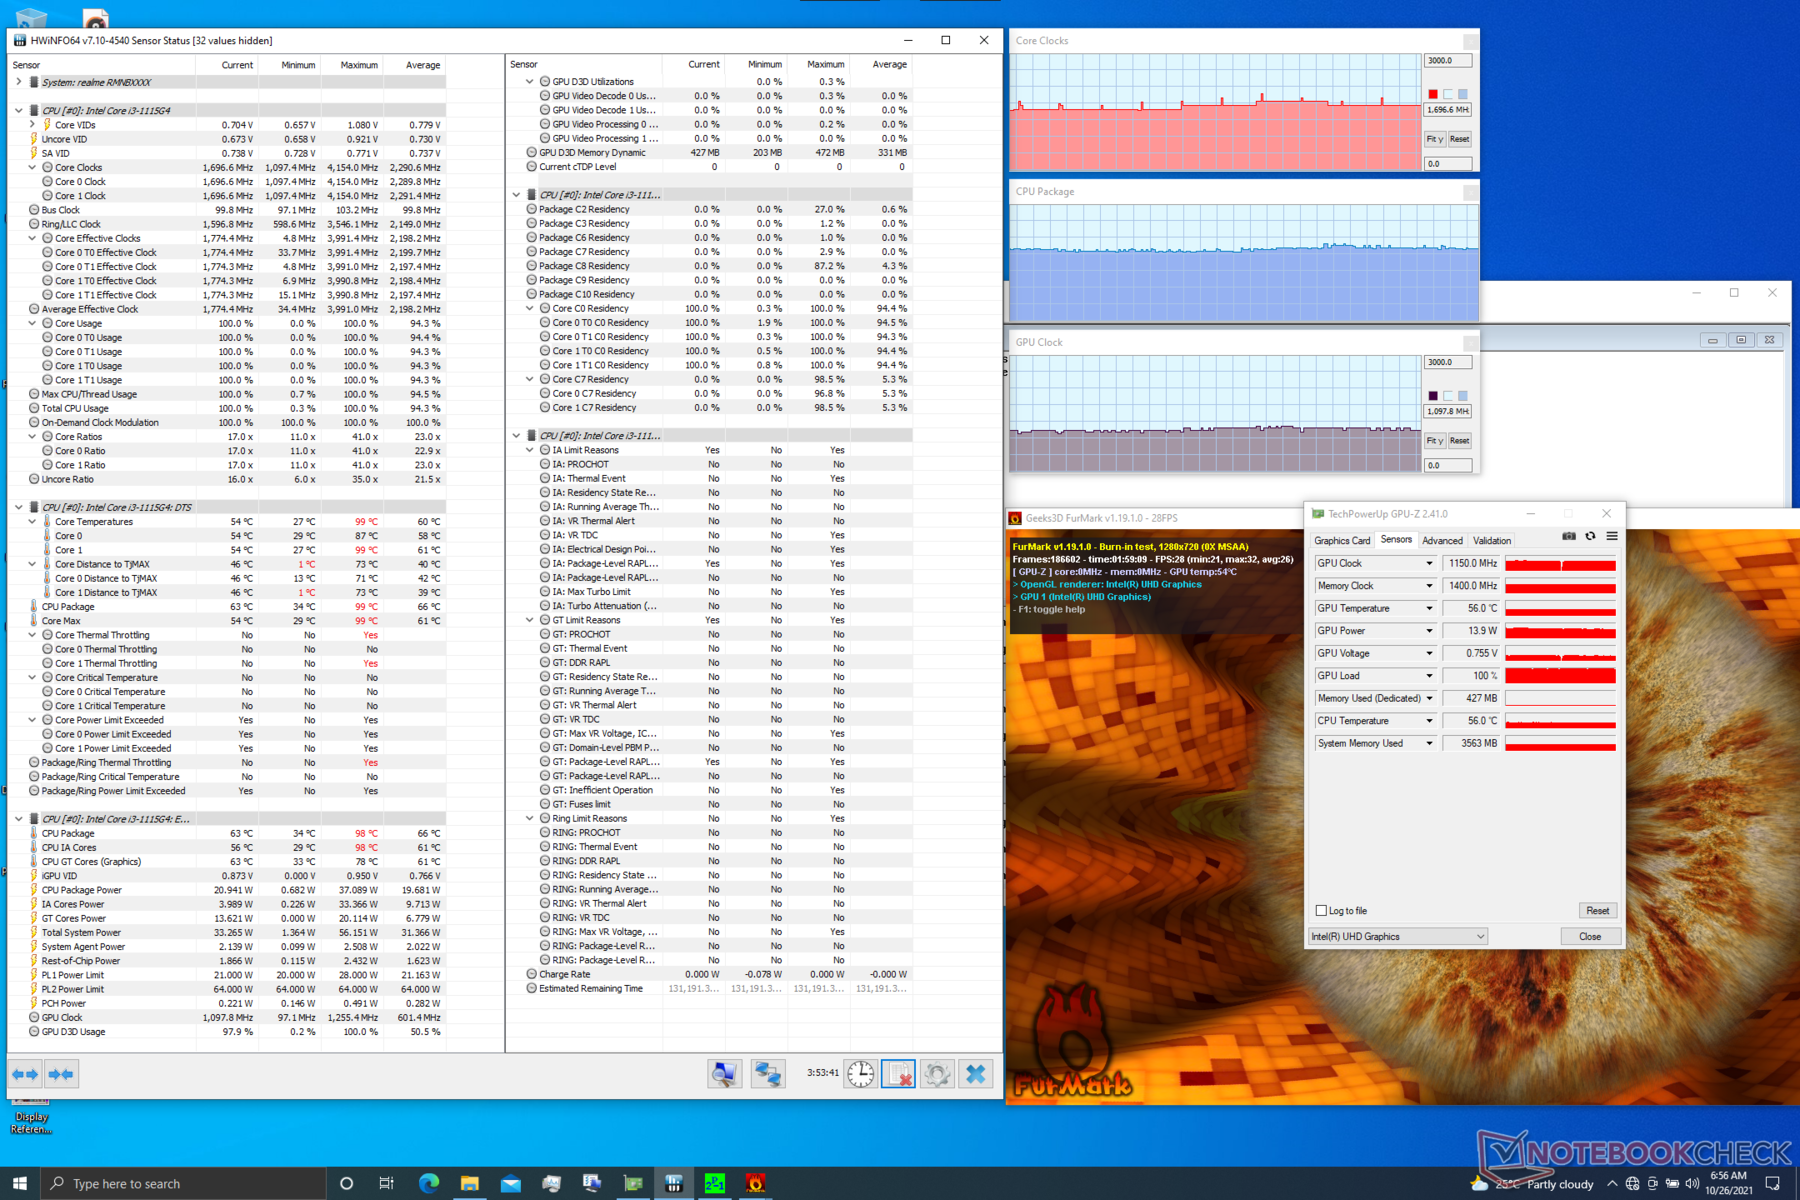Collapse the Core Temperatures node

pos(32,522)
